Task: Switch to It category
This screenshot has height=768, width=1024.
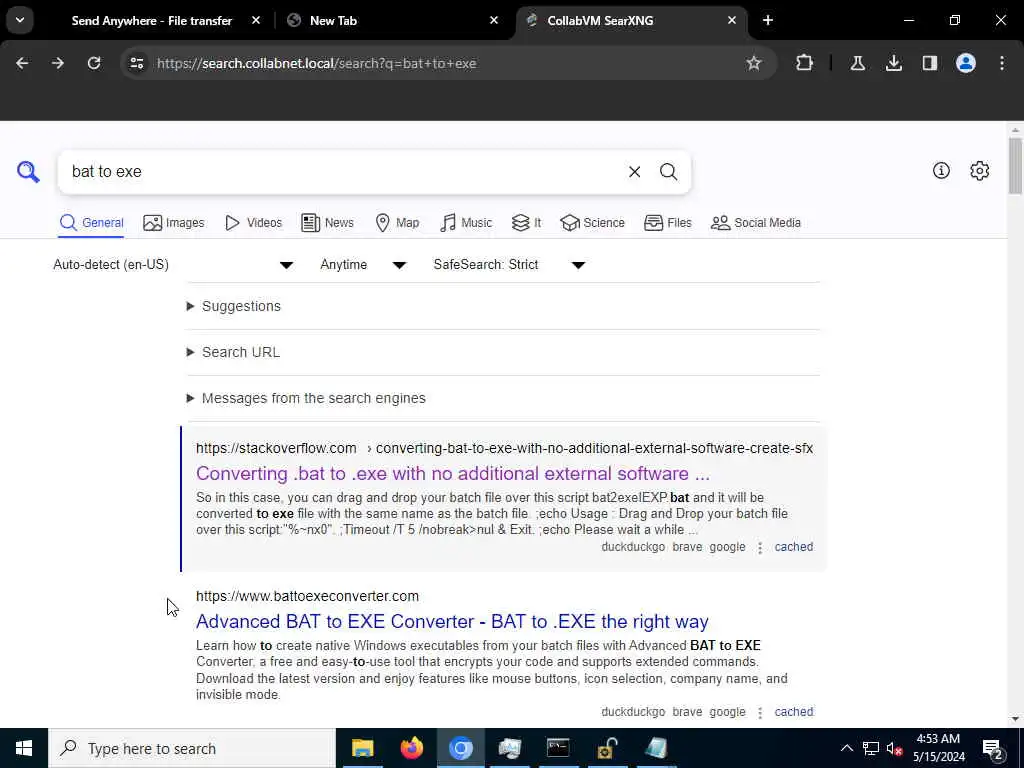Action: 526,223
